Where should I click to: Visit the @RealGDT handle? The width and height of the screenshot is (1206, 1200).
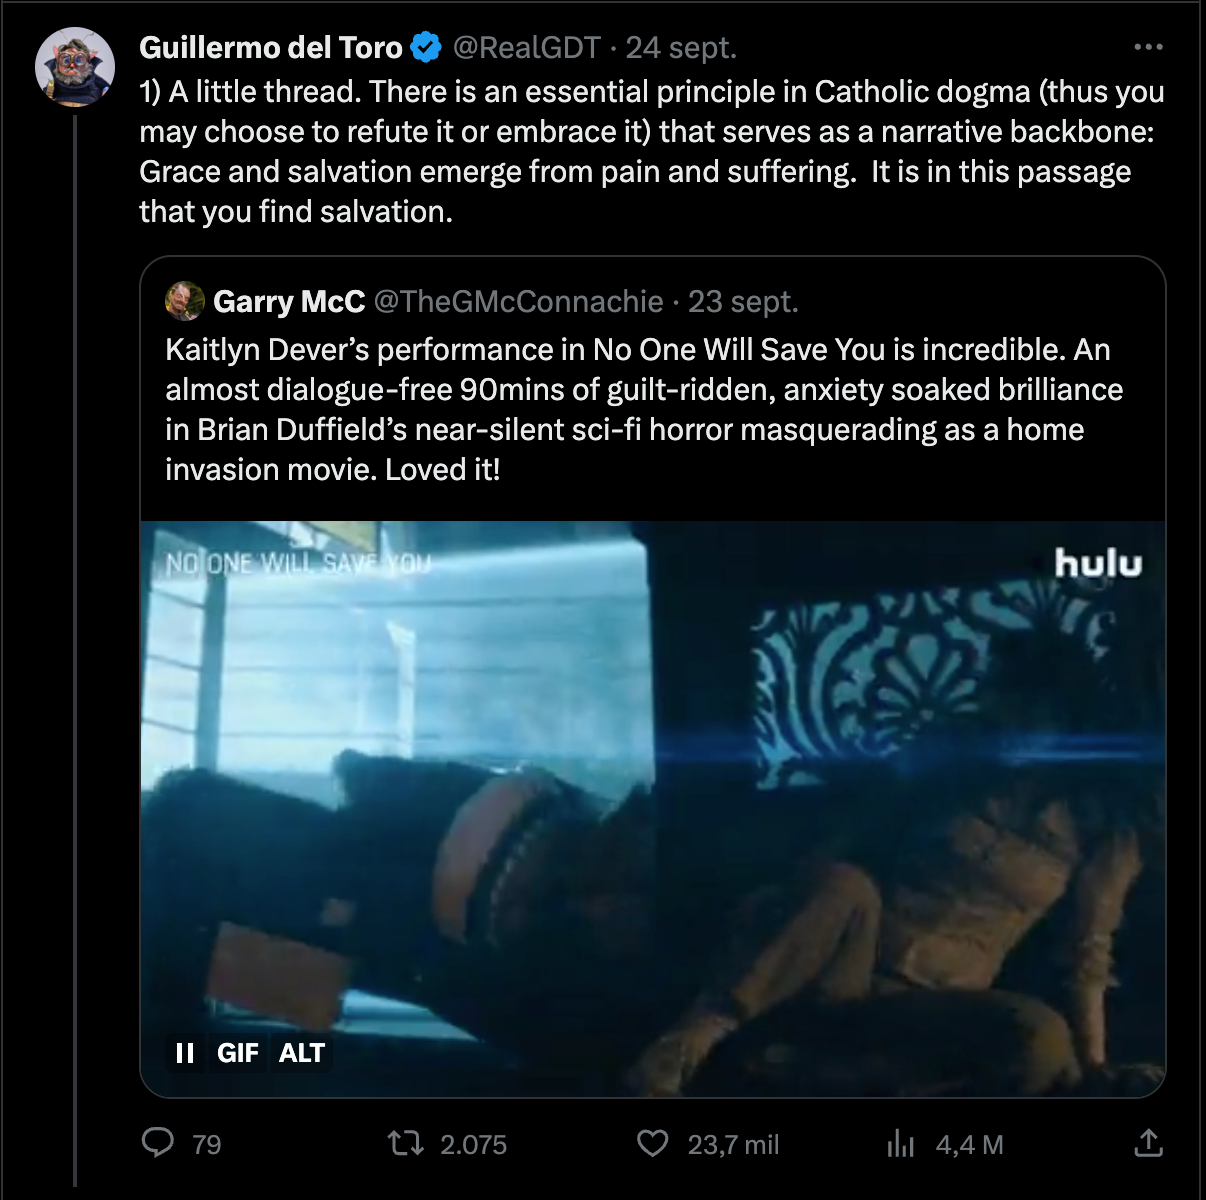(527, 47)
